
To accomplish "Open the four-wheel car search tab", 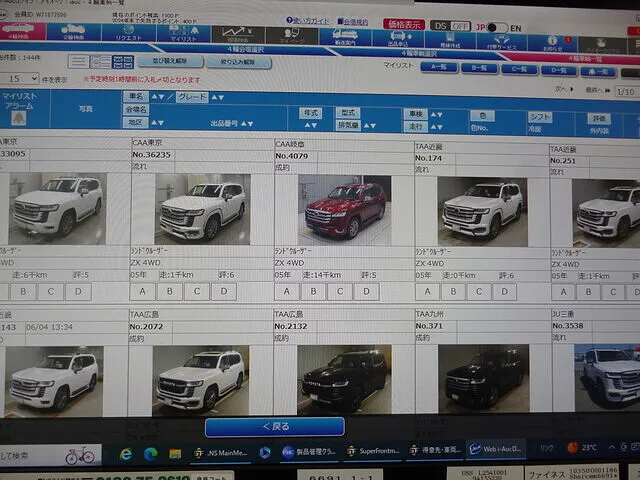I will tap(20, 31).
